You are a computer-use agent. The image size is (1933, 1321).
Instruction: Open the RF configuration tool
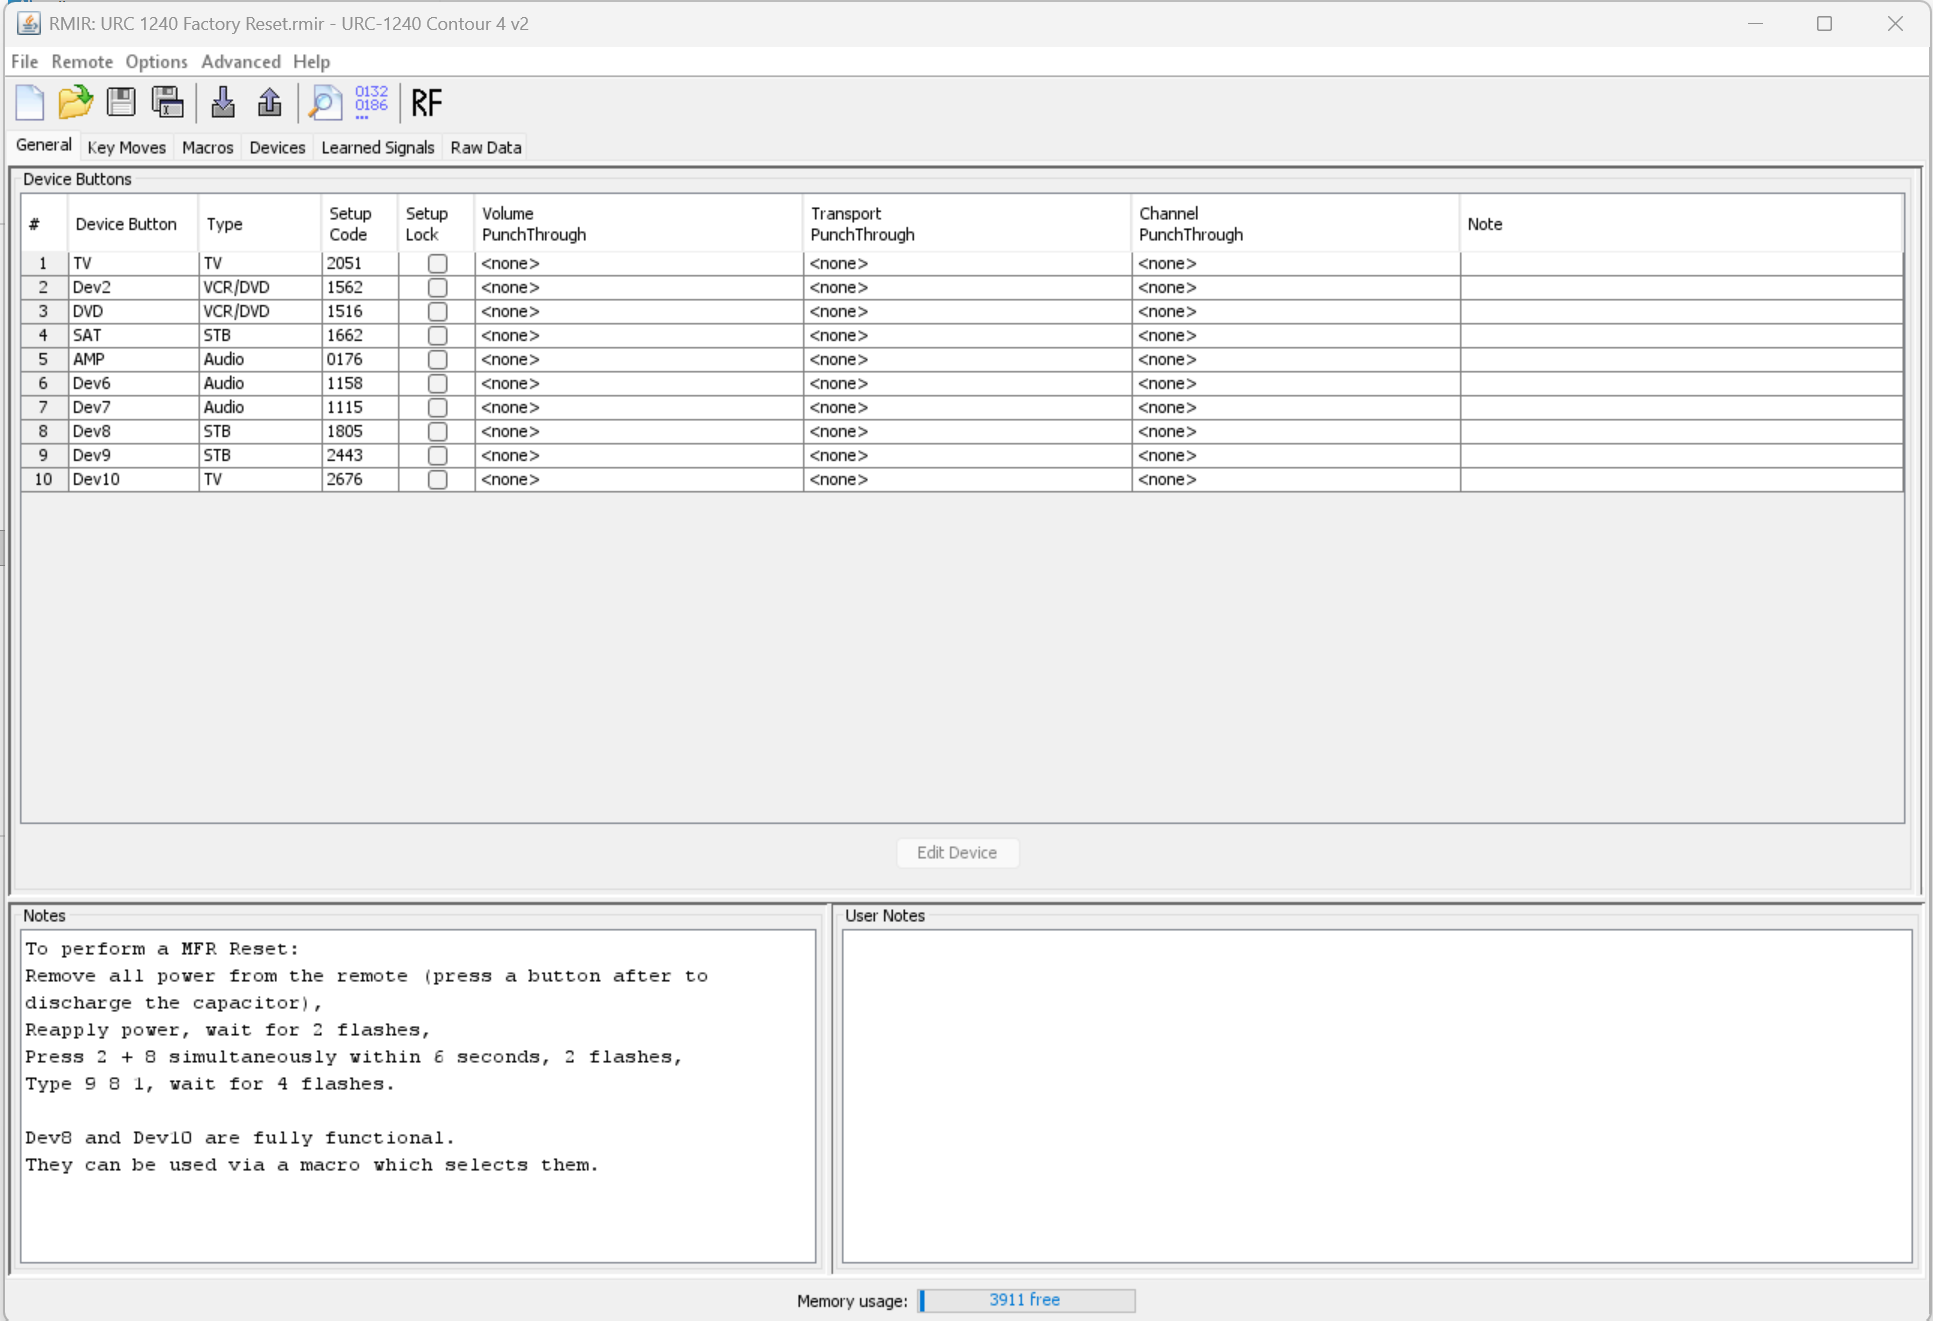click(x=425, y=103)
